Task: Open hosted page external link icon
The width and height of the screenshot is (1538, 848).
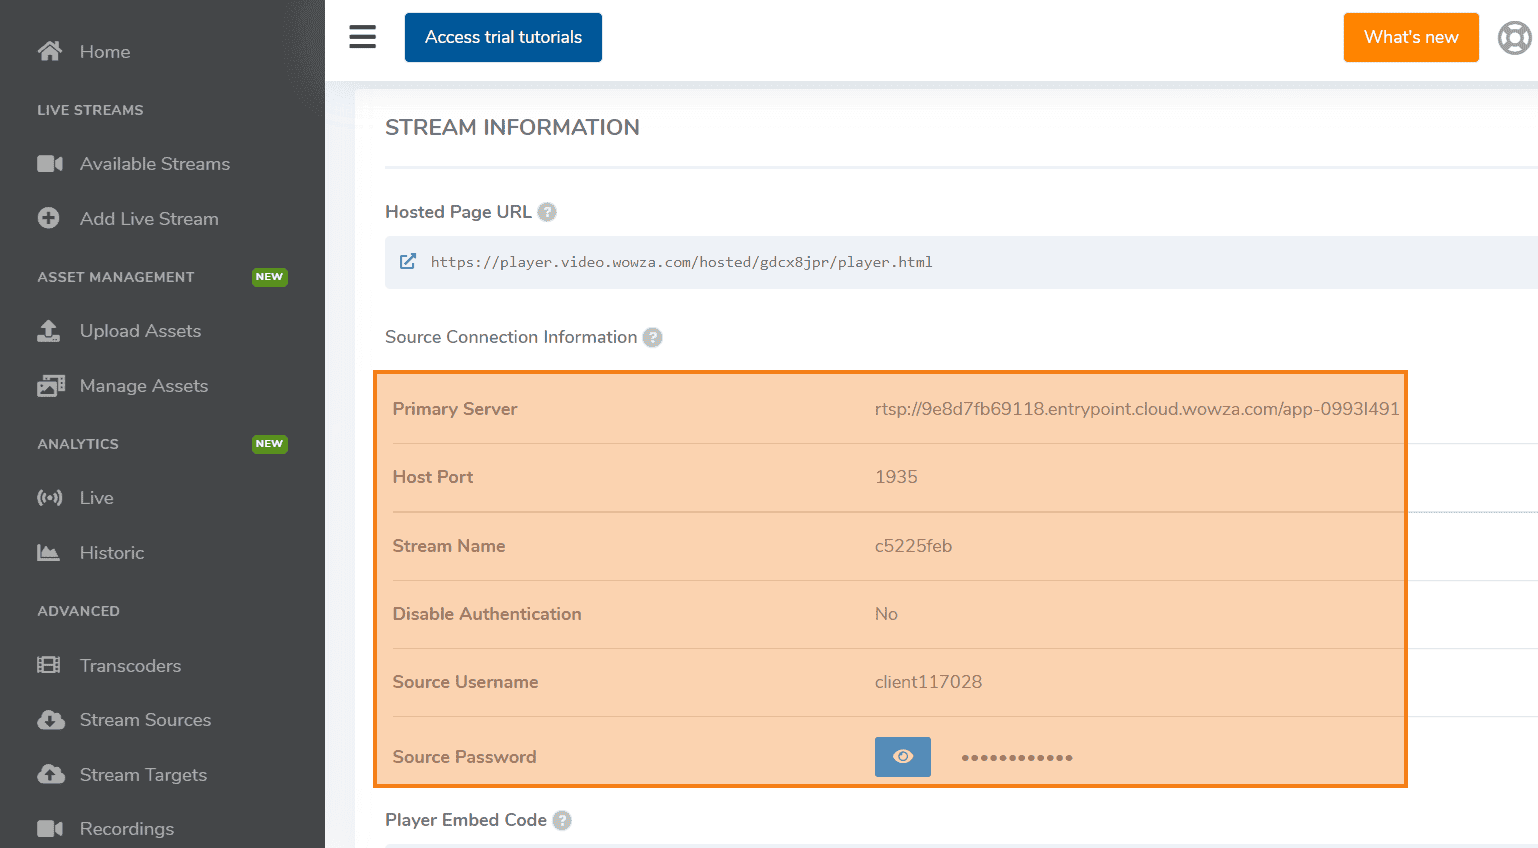Action: 408,261
